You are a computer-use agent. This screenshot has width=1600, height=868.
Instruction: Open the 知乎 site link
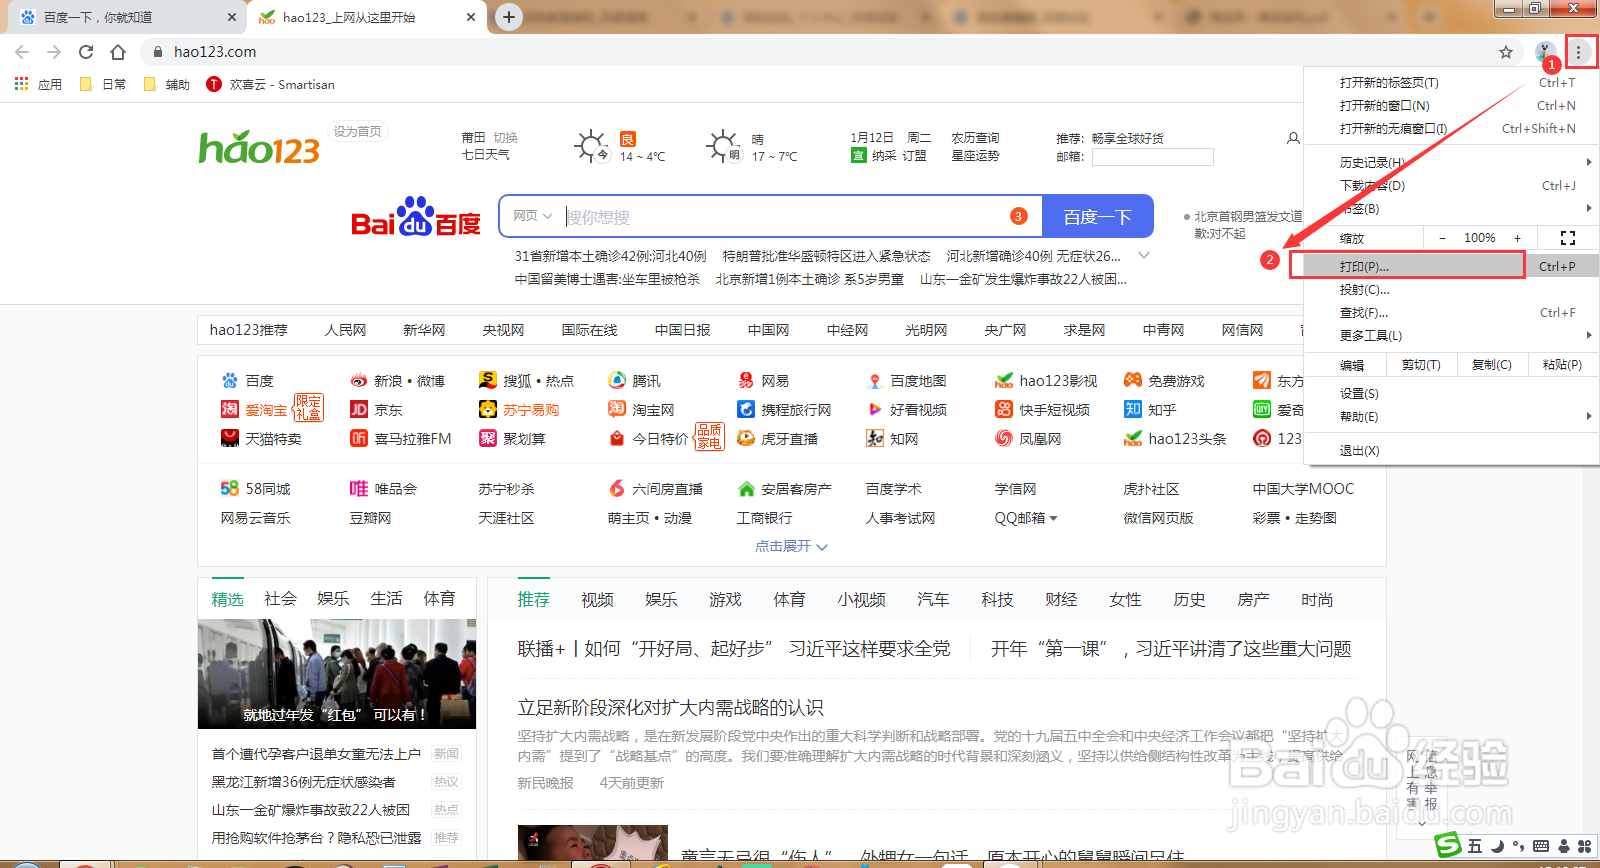point(1151,410)
